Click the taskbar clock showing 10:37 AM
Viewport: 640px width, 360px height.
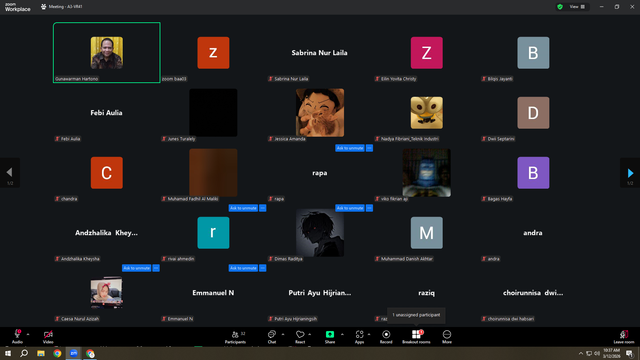pyautogui.click(x=611, y=353)
